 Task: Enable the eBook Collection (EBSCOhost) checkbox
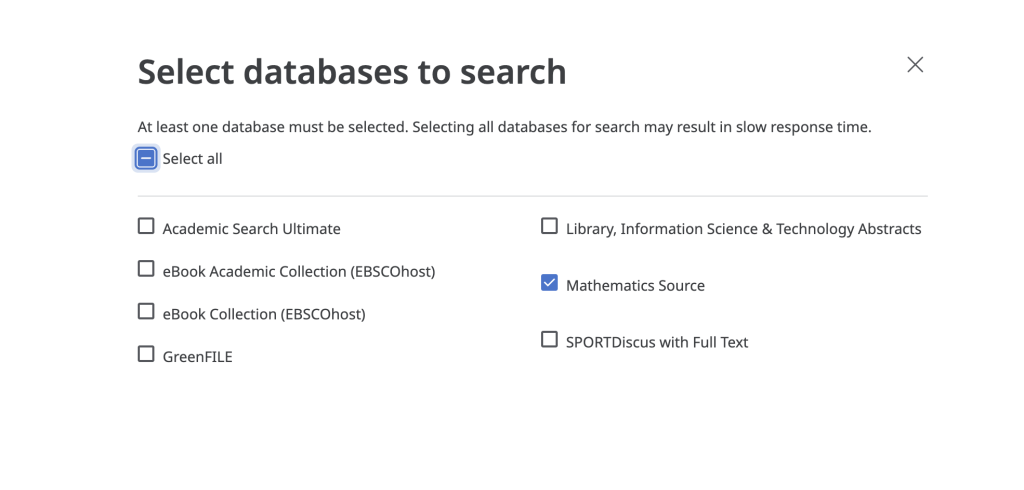tap(146, 312)
